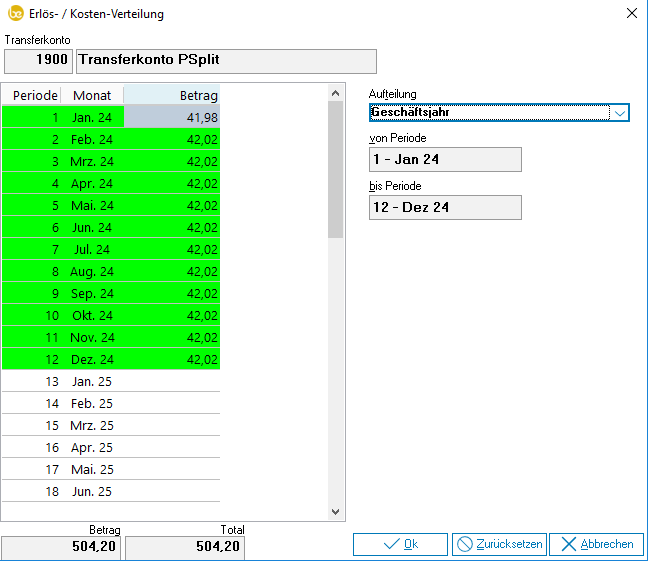Select the Dez. 24 period row
Image resolution: width=648 pixels, height=561 pixels.
pos(92,359)
